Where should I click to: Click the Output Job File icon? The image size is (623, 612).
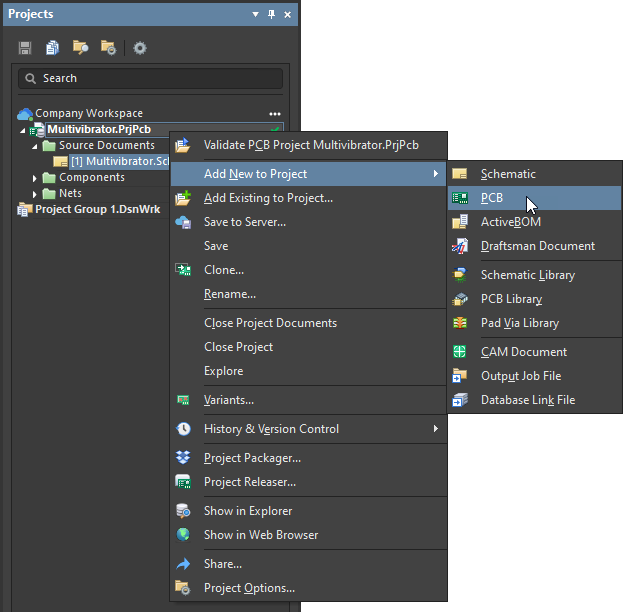[x=460, y=376]
